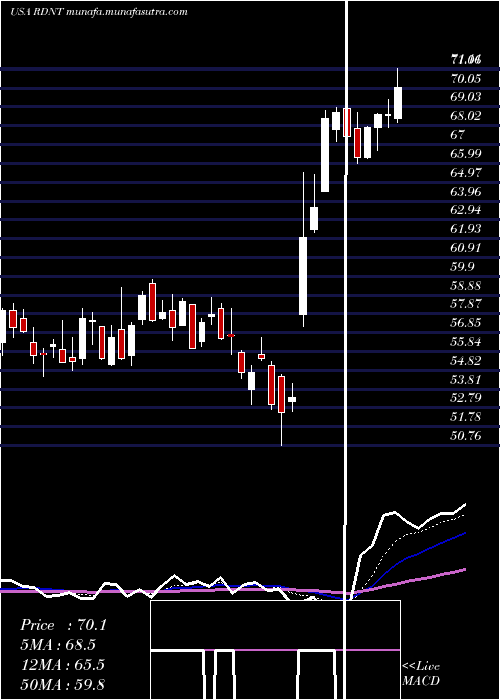Click the 64.97 price axis label
The width and height of the screenshot is (500, 700).
pyautogui.click(x=467, y=172)
